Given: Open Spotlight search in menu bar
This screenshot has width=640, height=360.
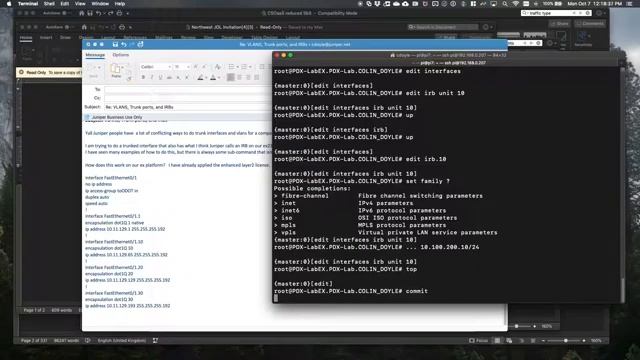Looking at the screenshot, I should coord(505,4).
